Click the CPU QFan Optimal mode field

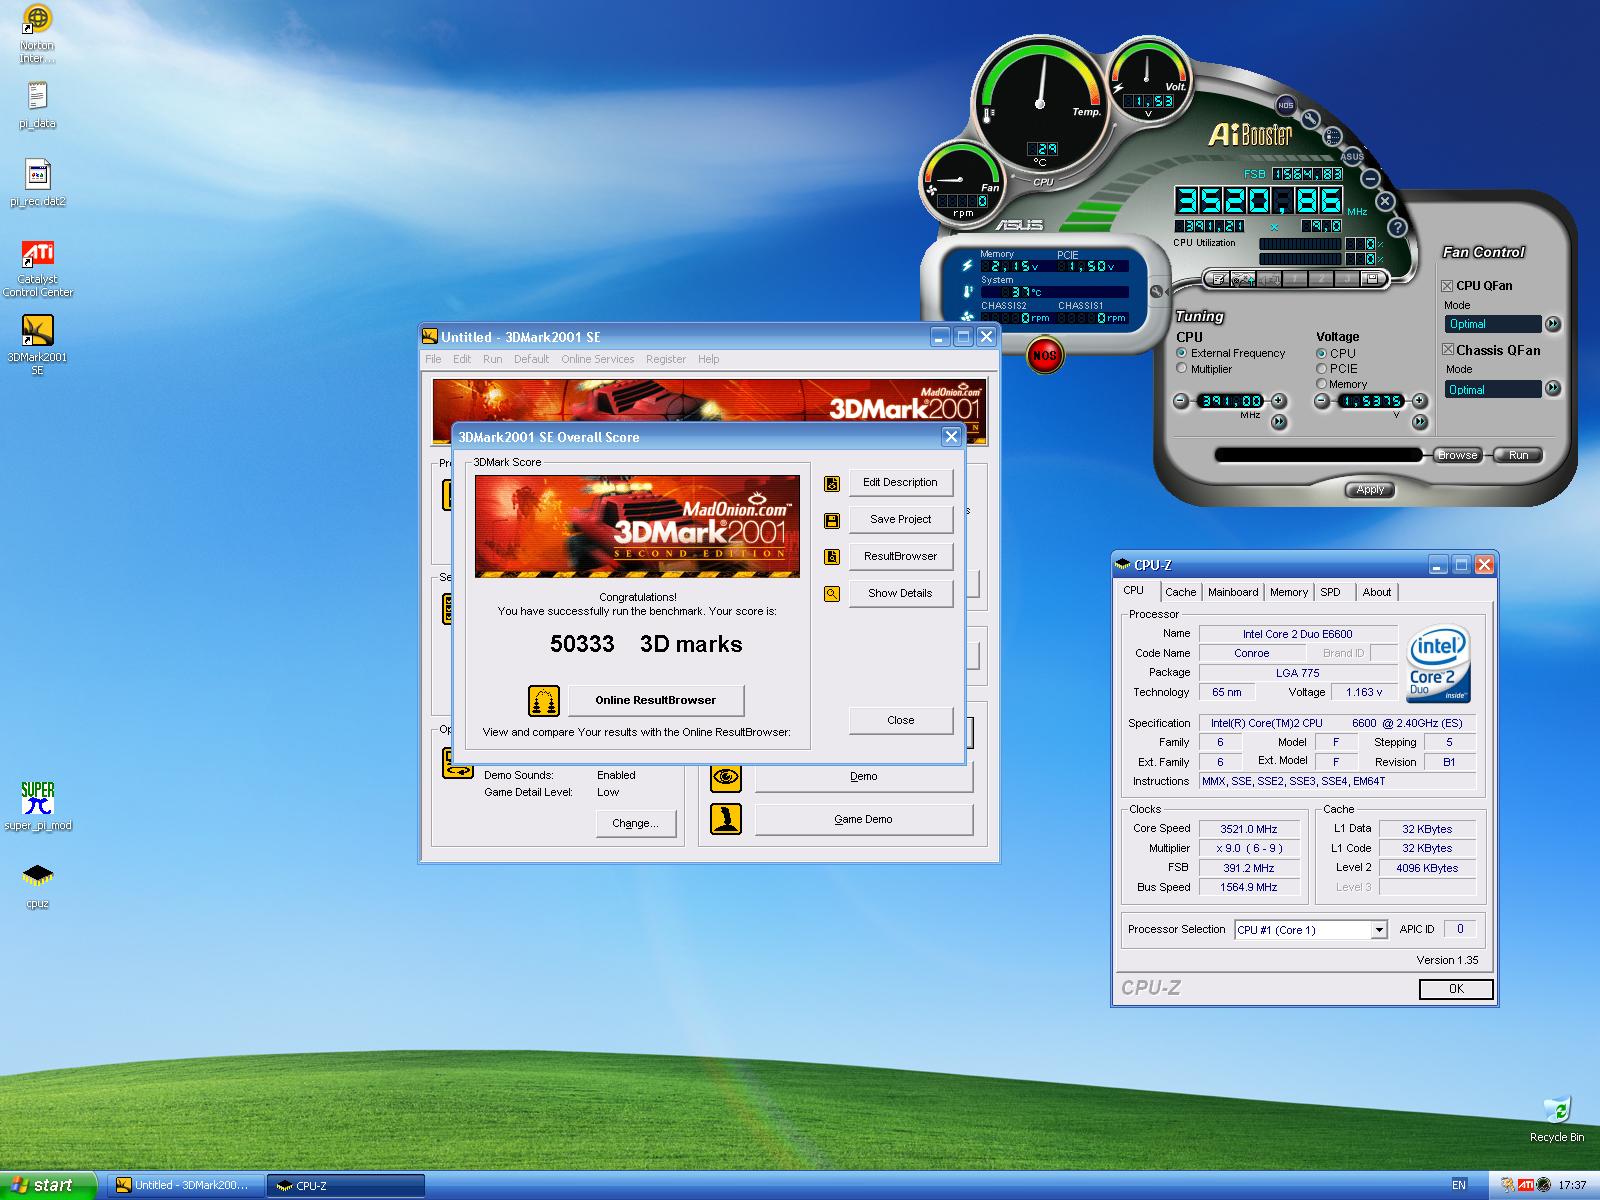(x=1493, y=324)
